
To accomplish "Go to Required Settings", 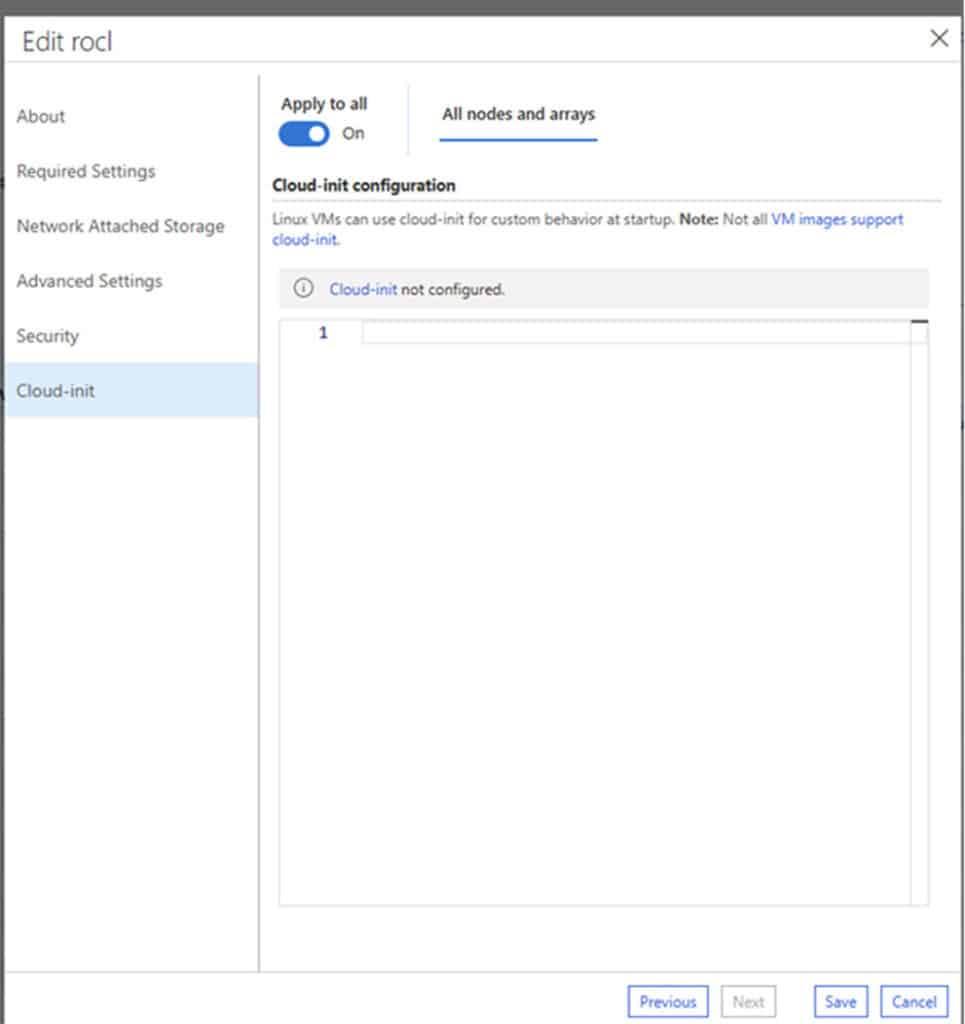I will pyautogui.click(x=86, y=171).
